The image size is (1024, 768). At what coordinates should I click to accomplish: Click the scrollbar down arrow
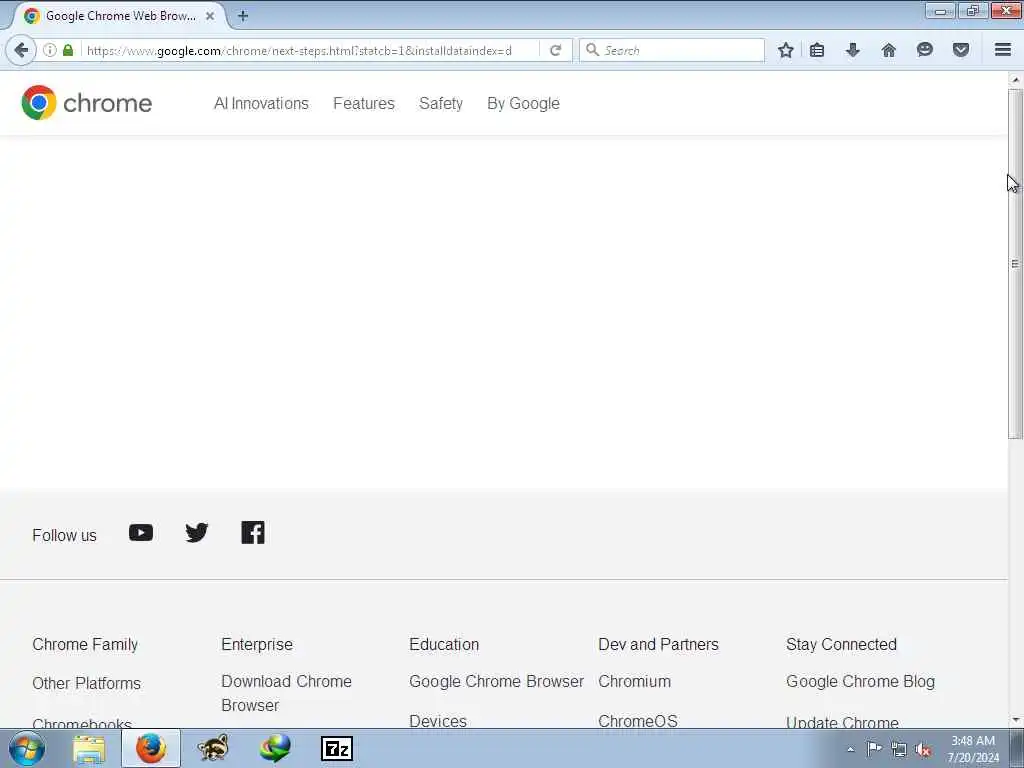(1016, 720)
